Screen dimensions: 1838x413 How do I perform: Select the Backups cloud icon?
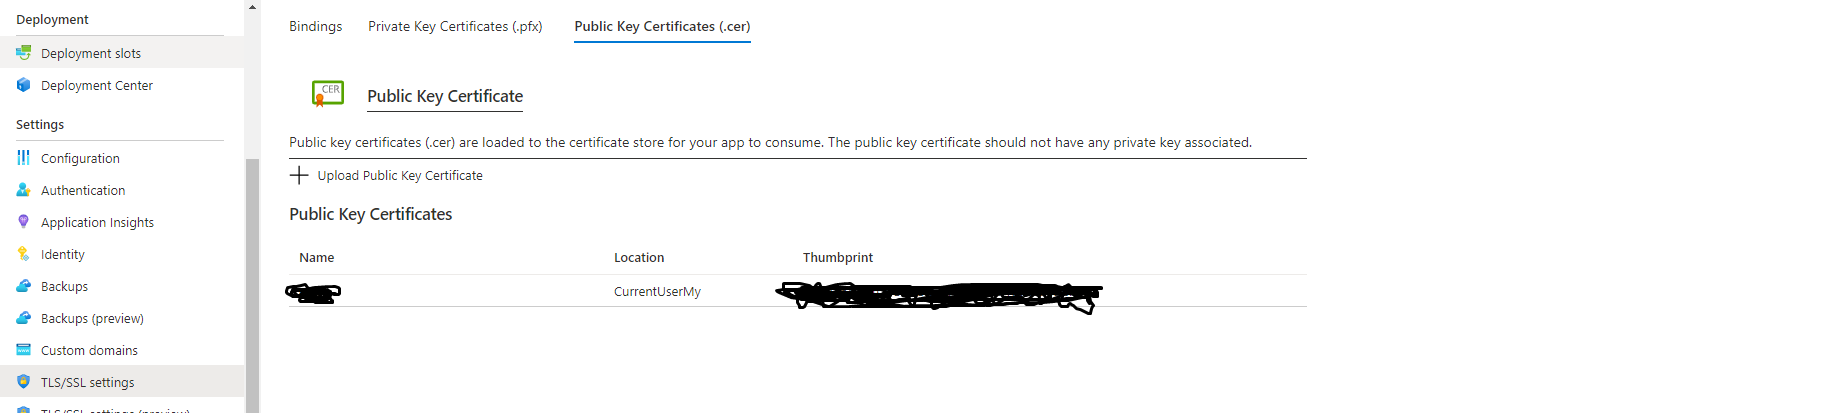(23, 286)
